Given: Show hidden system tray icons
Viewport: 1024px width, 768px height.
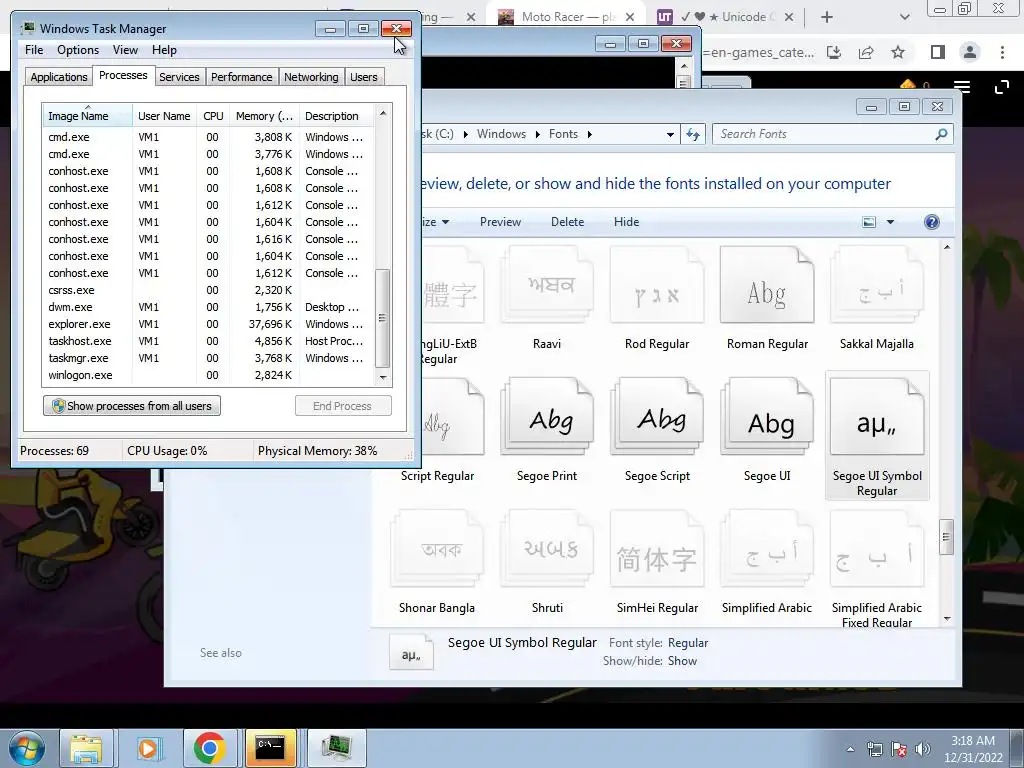Looking at the screenshot, I should (x=850, y=749).
